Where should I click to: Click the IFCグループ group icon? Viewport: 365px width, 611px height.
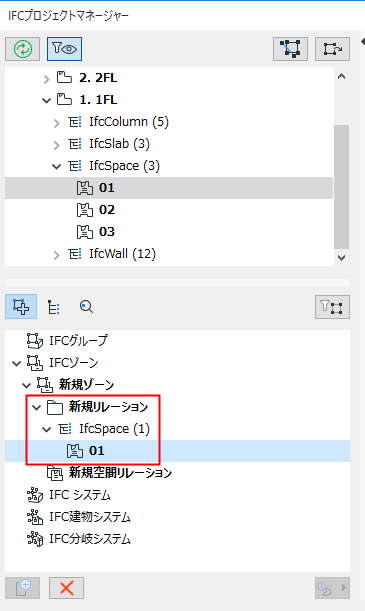coord(35,341)
